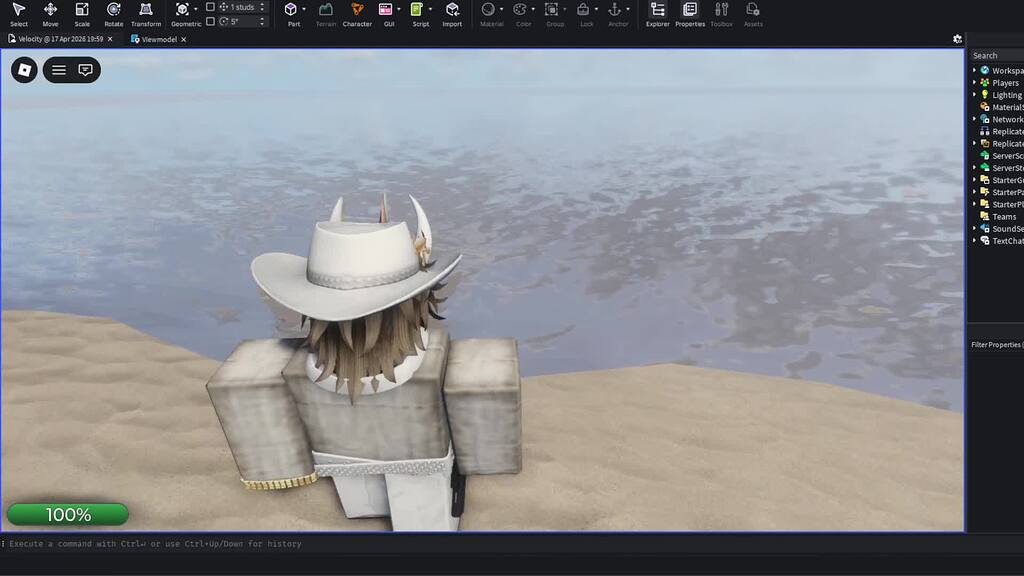This screenshot has height=576, width=1024.
Task: Open the Terrain editor
Action: tap(325, 14)
